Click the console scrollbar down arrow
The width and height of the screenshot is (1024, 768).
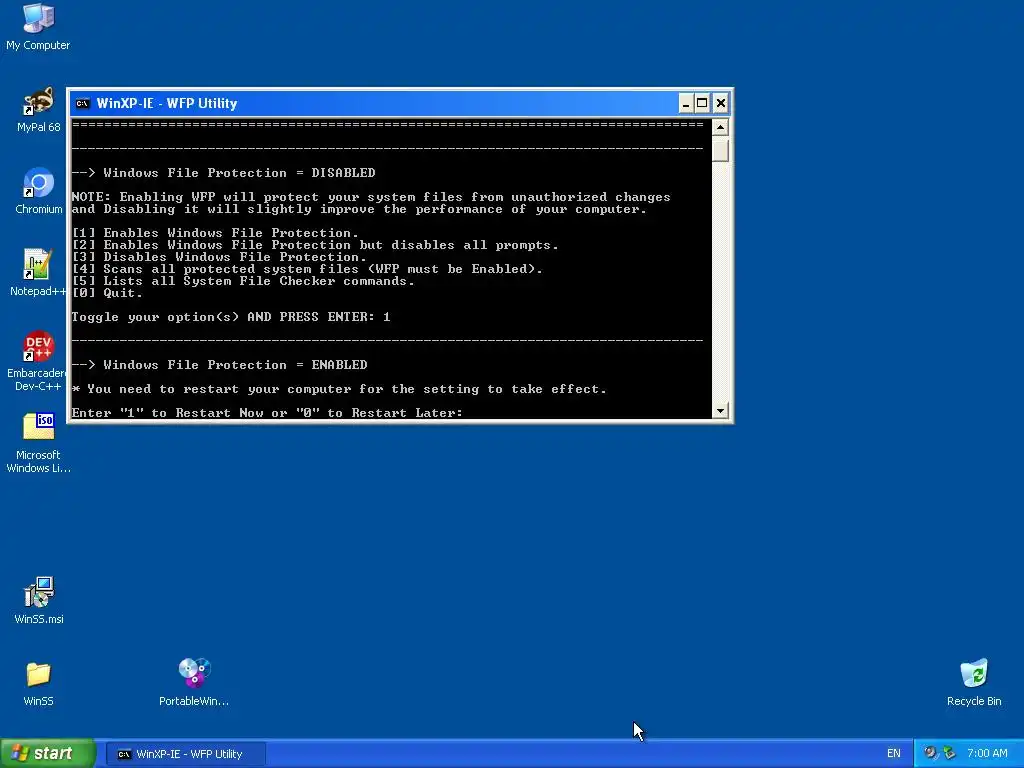click(x=720, y=411)
